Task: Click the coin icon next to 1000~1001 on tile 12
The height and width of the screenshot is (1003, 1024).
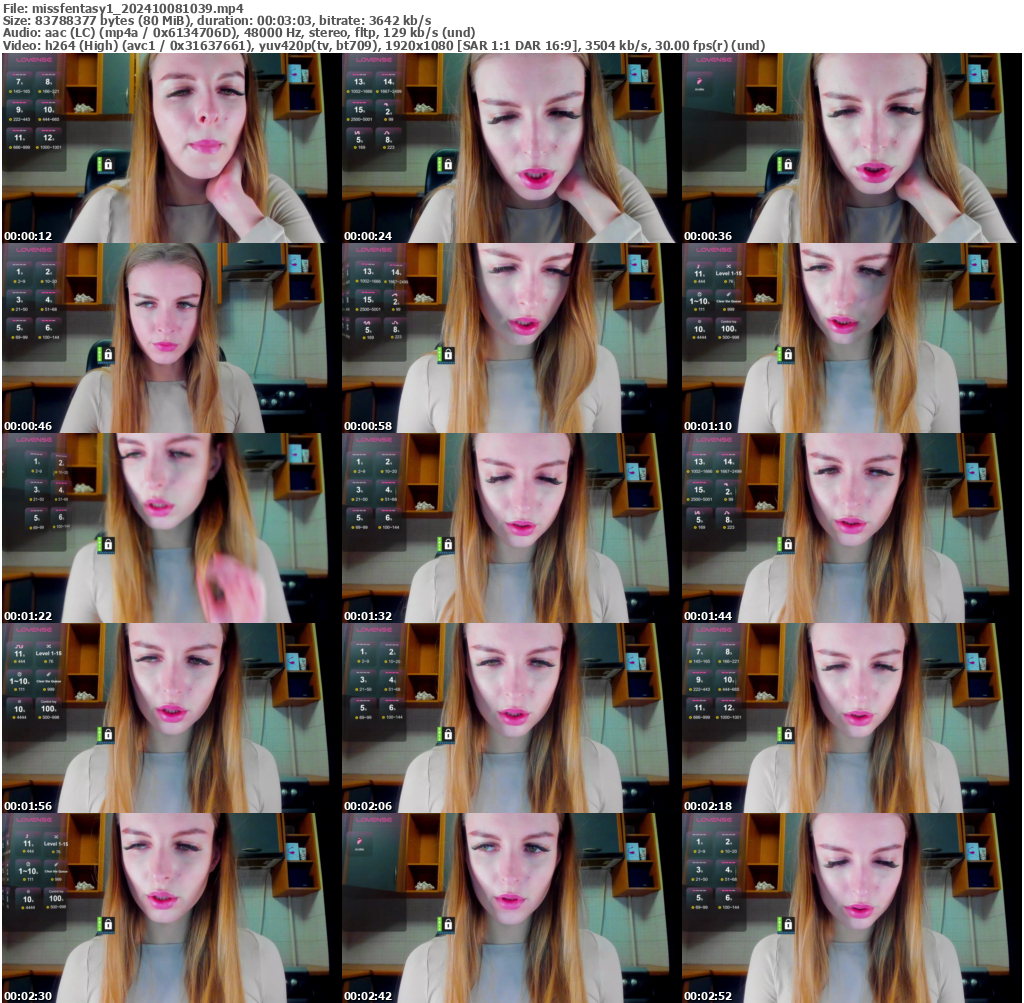Action: pos(37,147)
